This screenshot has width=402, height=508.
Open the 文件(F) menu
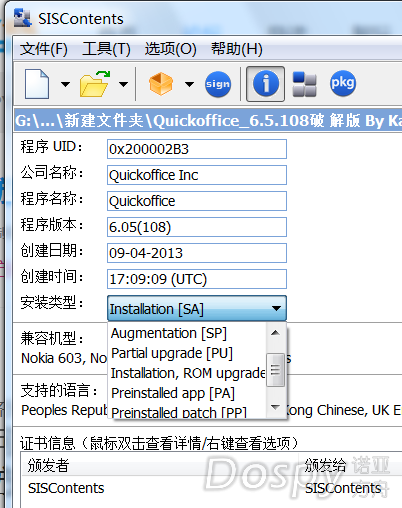click(x=44, y=49)
